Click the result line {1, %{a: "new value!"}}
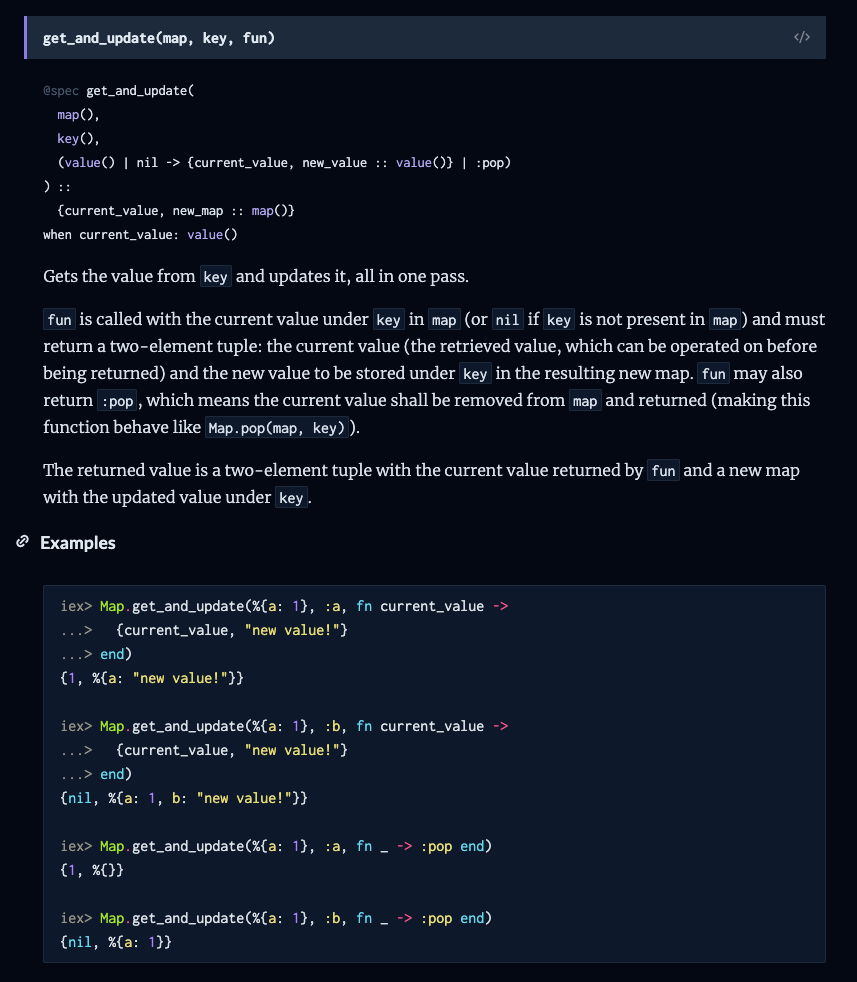The height and width of the screenshot is (982, 857). coord(152,678)
